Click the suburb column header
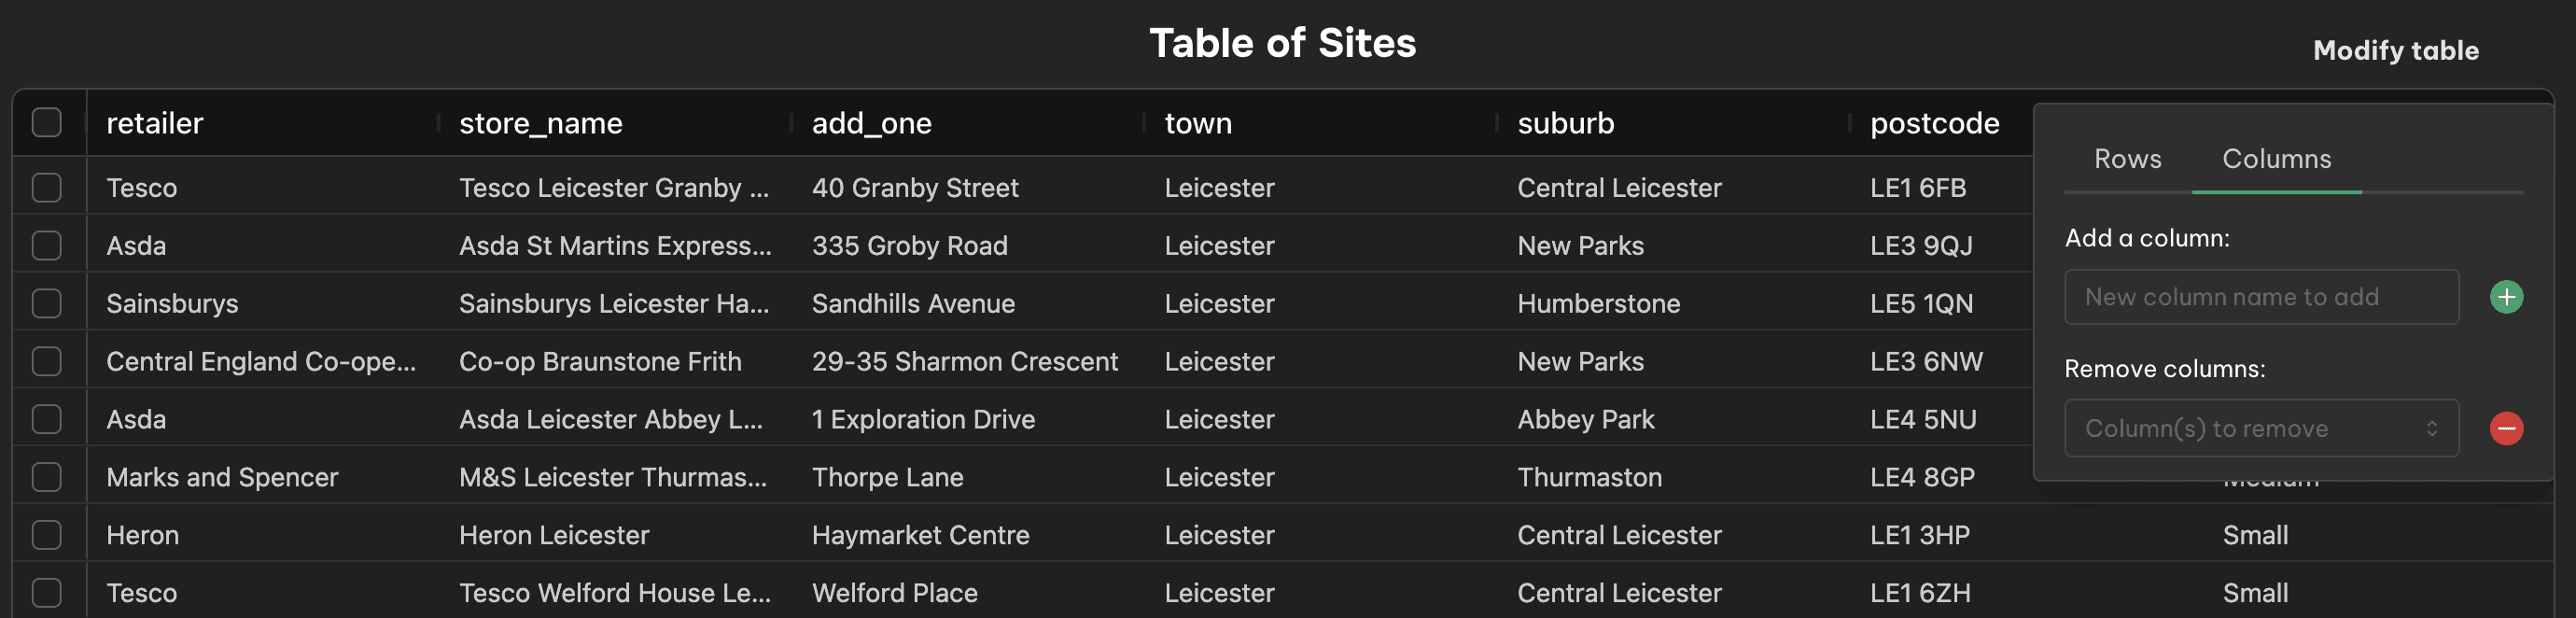This screenshot has width=2576, height=618. pos(1566,123)
